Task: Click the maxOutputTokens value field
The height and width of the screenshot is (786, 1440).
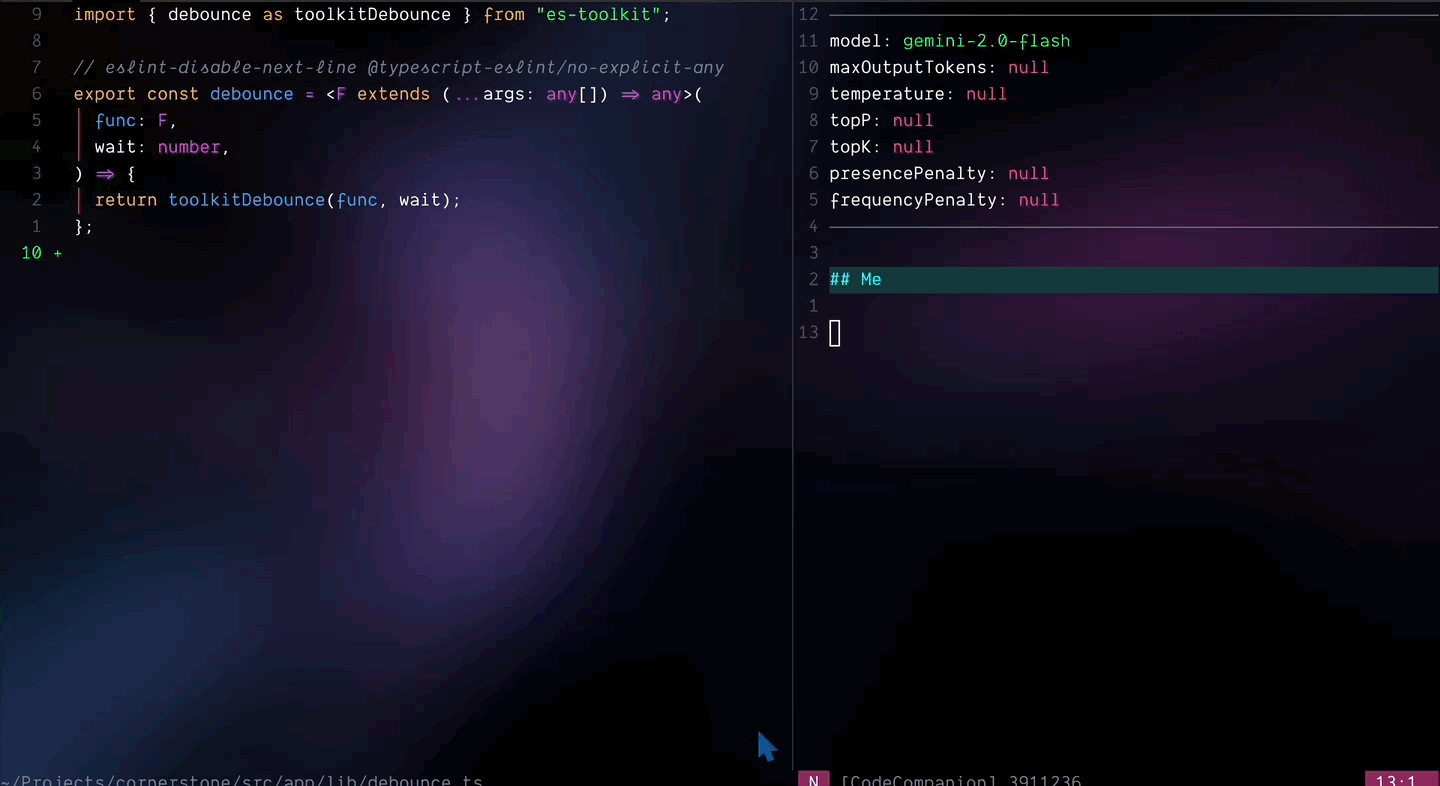Action: pos(1028,67)
